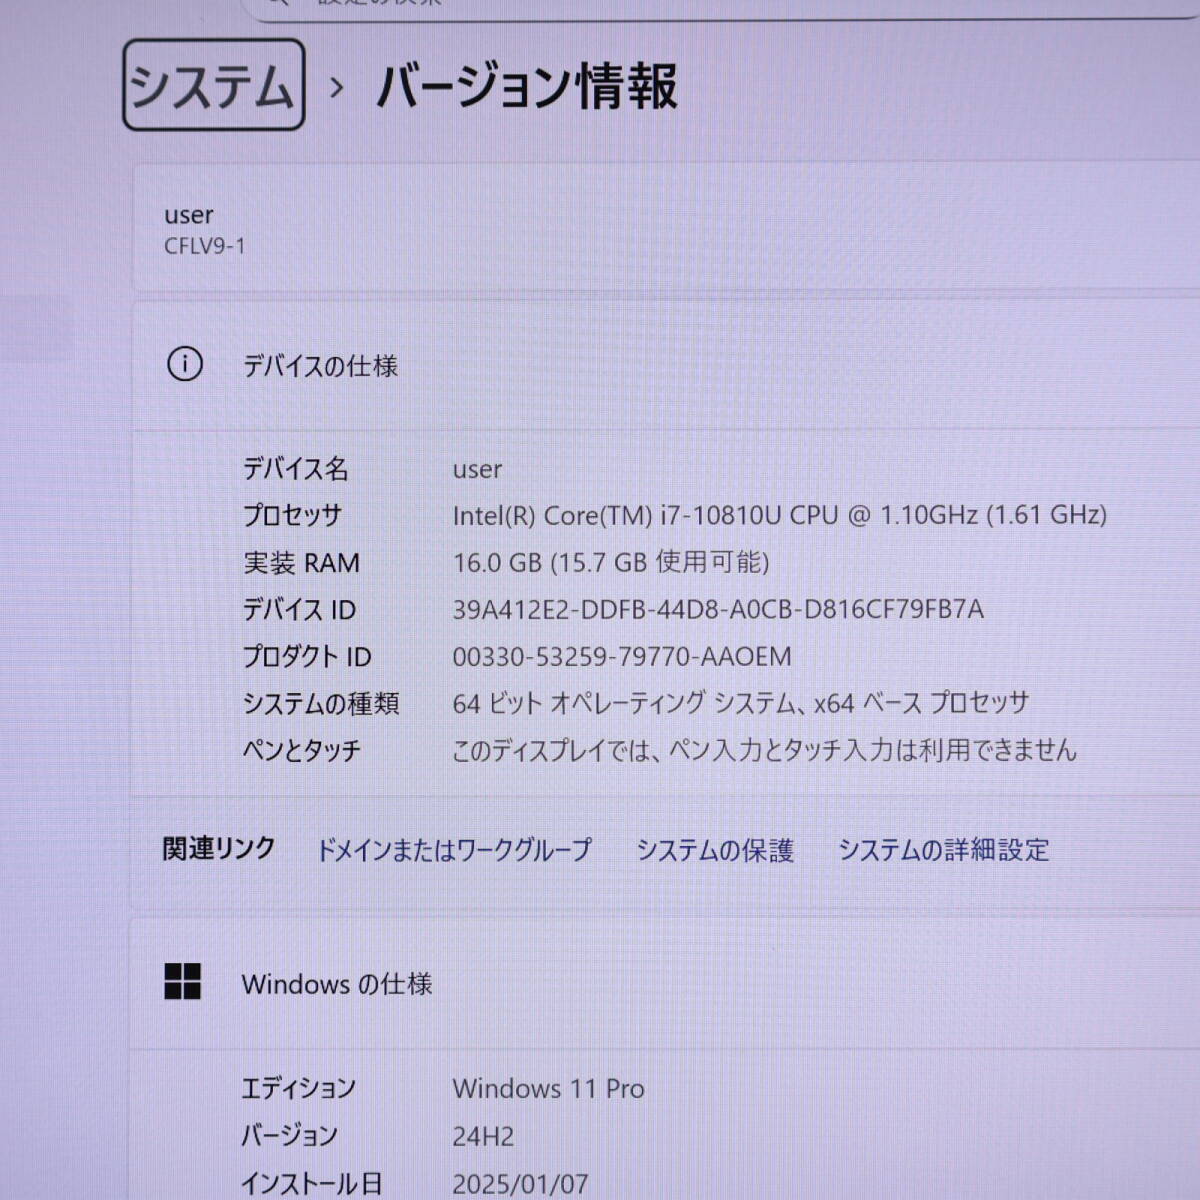
Task: Select version value 24H2
Action: (x=483, y=1136)
